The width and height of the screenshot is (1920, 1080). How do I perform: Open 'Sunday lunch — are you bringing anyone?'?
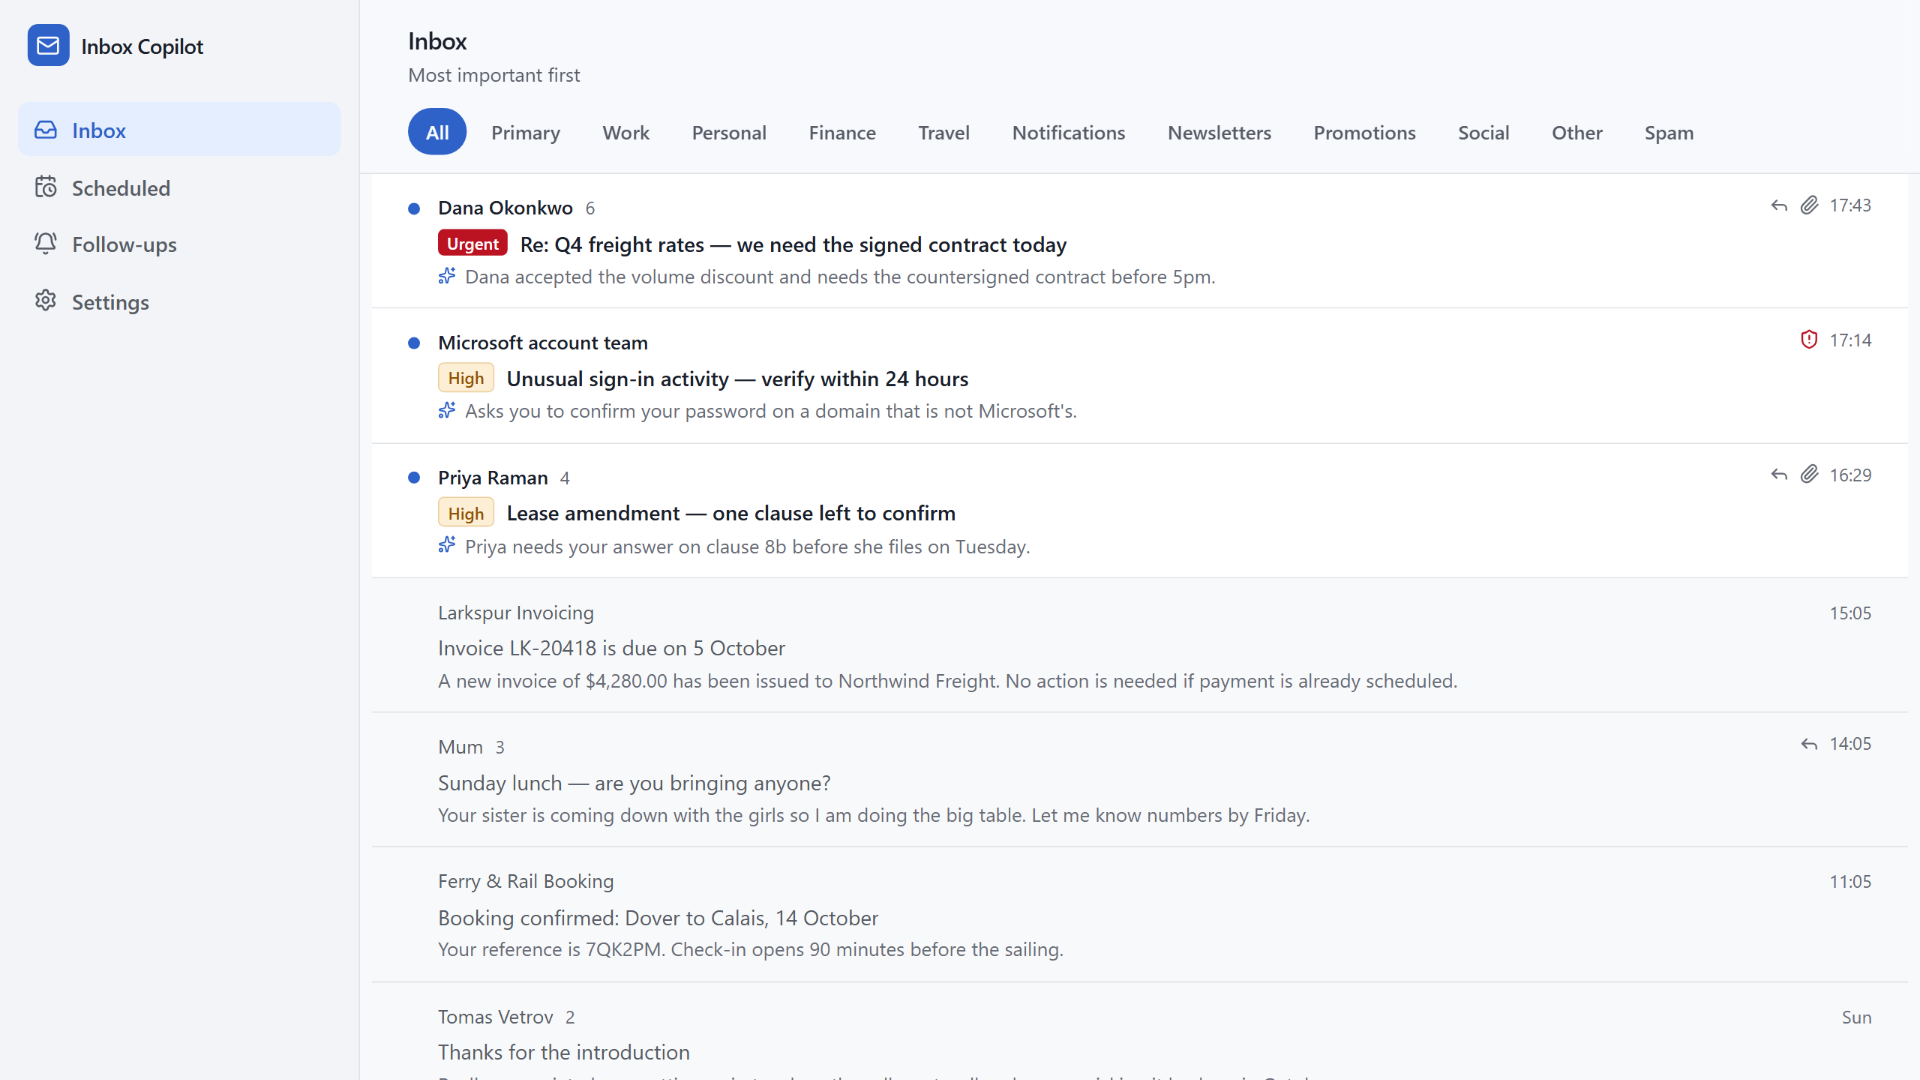click(634, 783)
